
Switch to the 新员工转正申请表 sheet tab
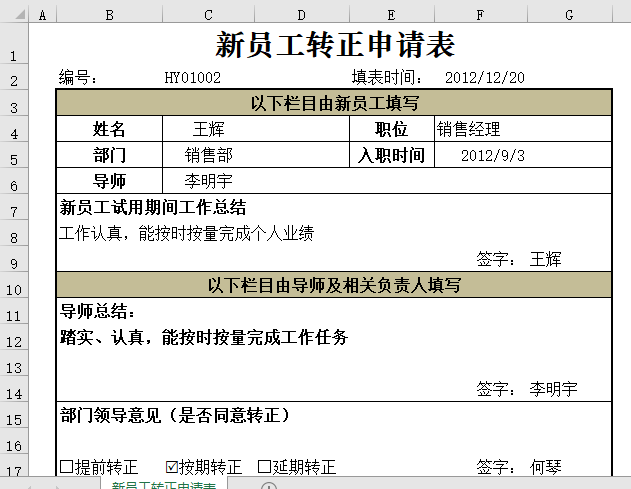(x=163, y=485)
